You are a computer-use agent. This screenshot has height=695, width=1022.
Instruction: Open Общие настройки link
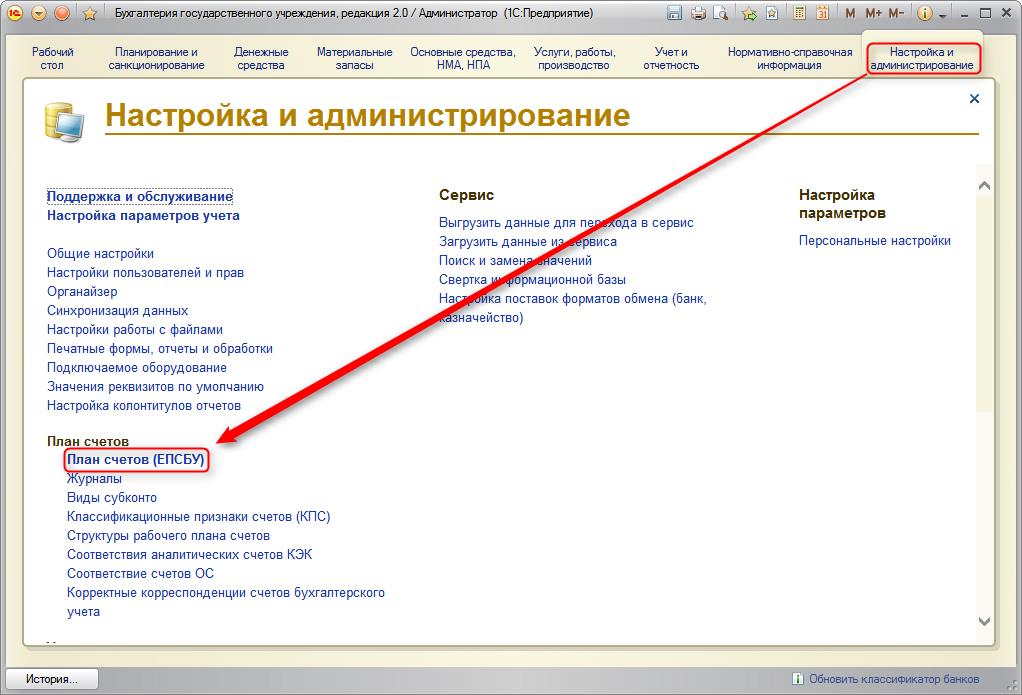(x=100, y=254)
